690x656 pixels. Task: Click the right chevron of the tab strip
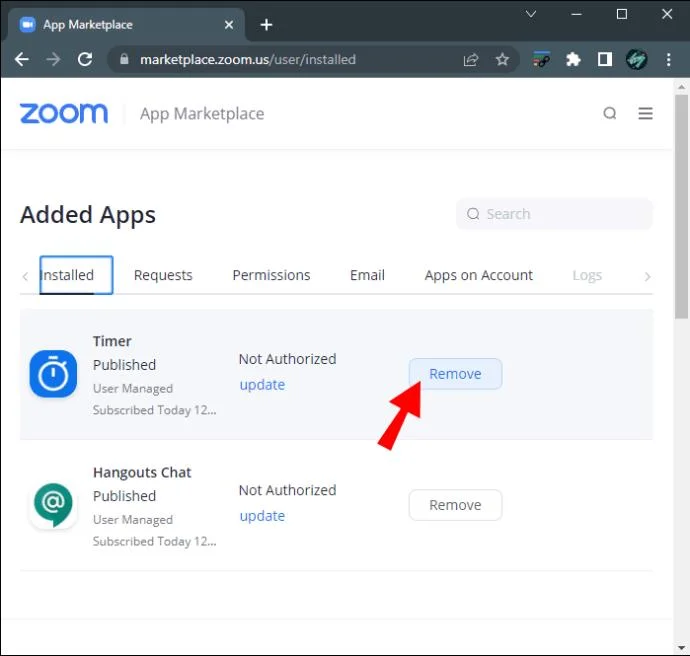pos(647,276)
